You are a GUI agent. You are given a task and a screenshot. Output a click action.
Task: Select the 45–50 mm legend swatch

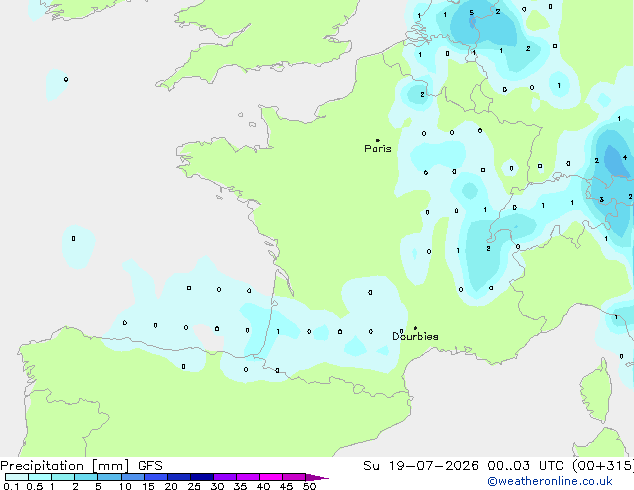tap(294, 477)
